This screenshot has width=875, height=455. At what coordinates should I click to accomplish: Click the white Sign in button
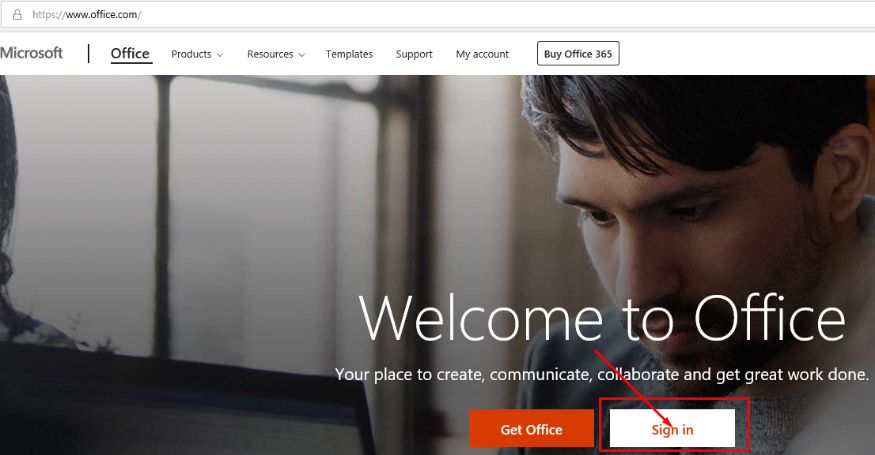click(x=672, y=428)
